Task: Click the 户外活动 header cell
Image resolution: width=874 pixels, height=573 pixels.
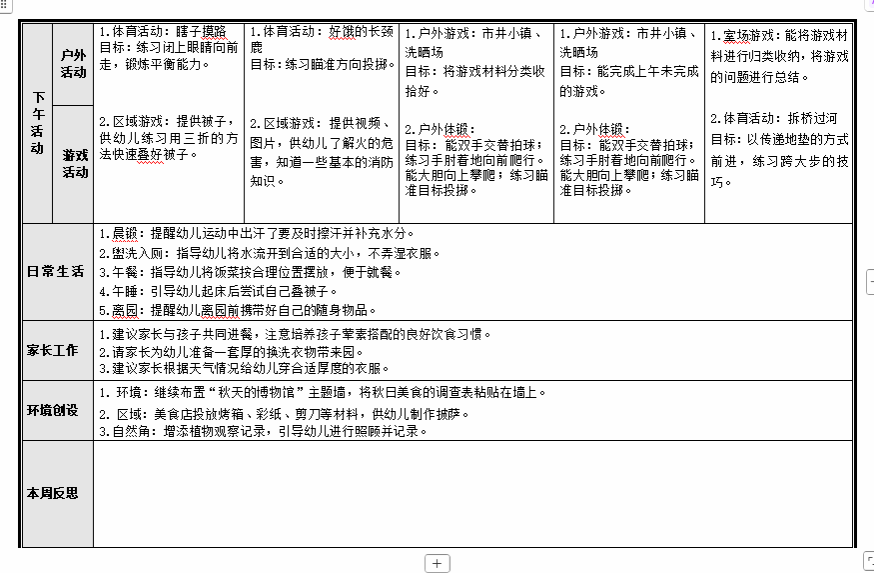Action: click(x=73, y=64)
